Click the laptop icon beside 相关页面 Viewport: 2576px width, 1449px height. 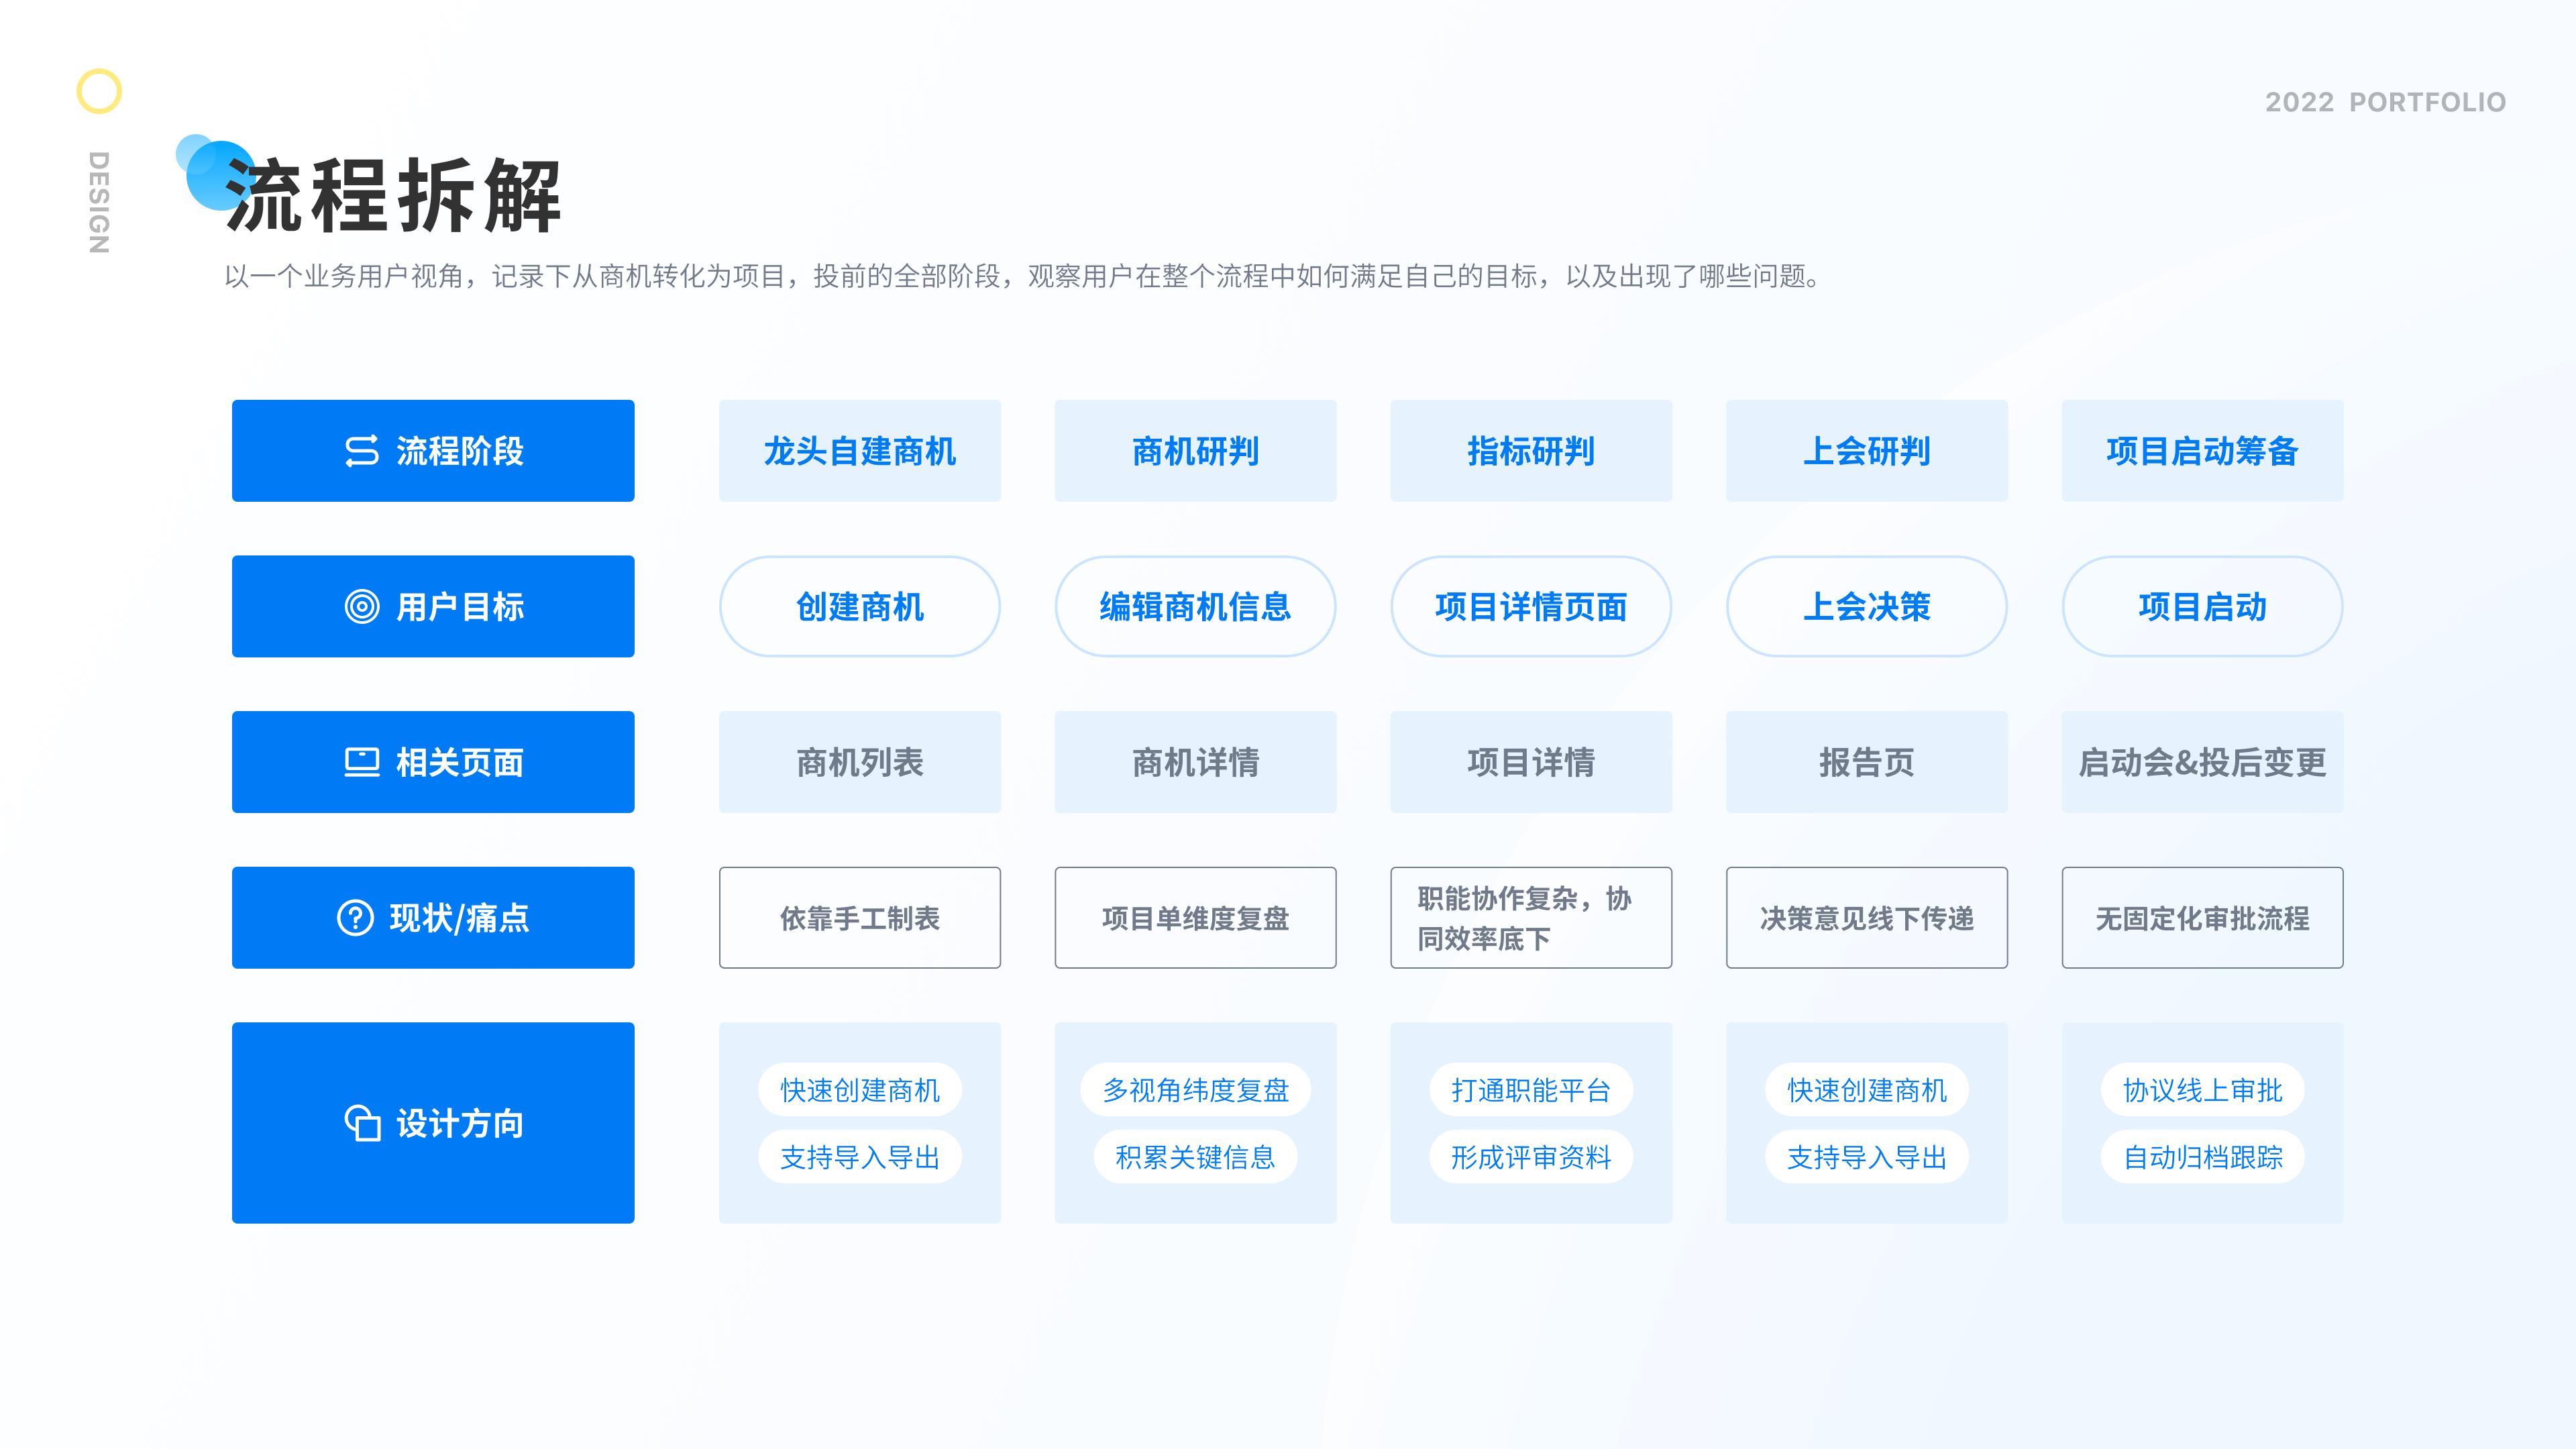[x=362, y=762]
